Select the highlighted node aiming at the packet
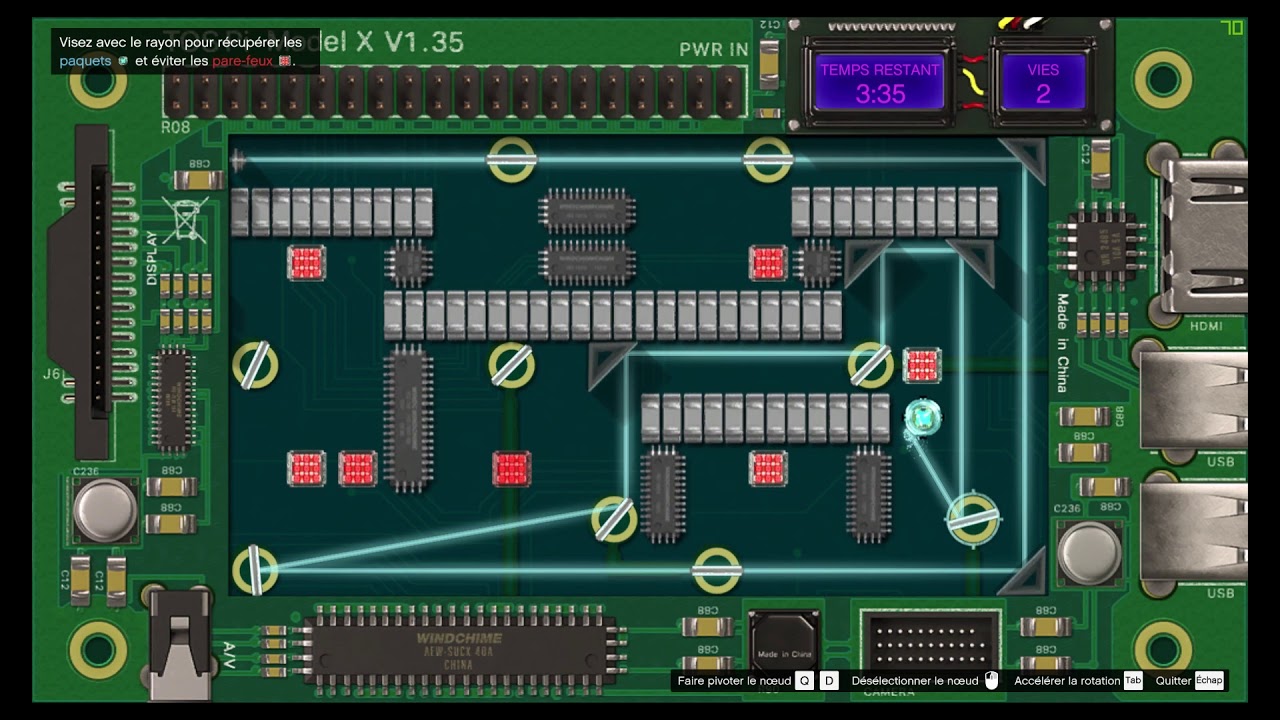Image resolution: width=1280 pixels, height=720 pixels. (973, 518)
